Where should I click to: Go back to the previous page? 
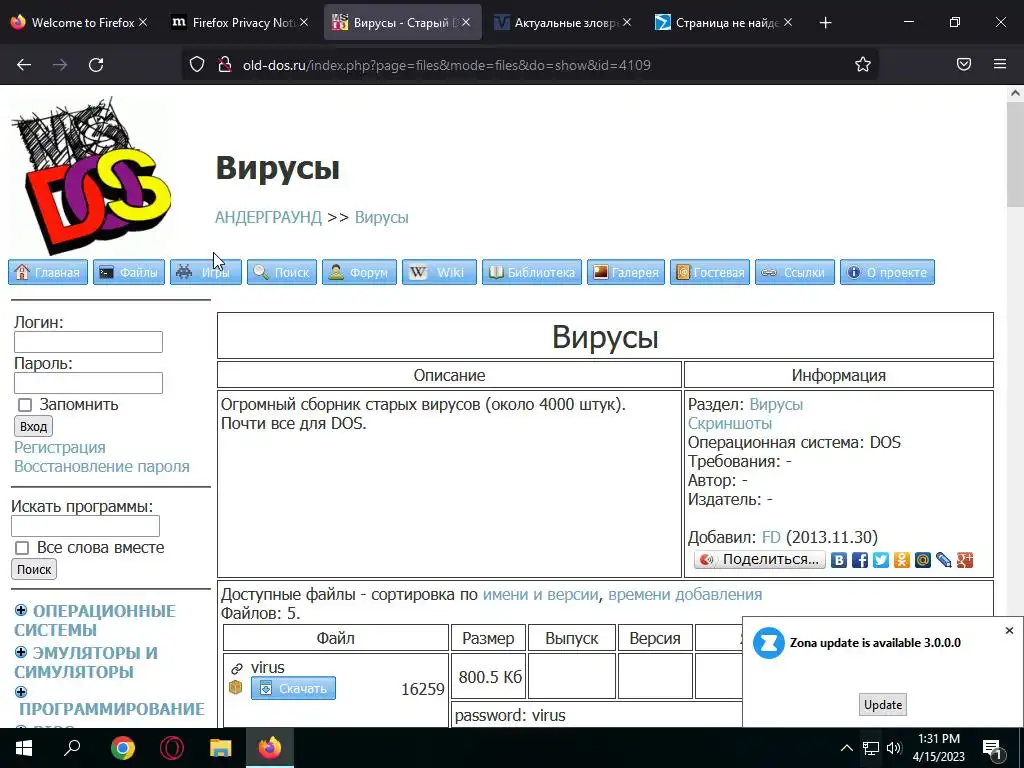tap(24, 65)
